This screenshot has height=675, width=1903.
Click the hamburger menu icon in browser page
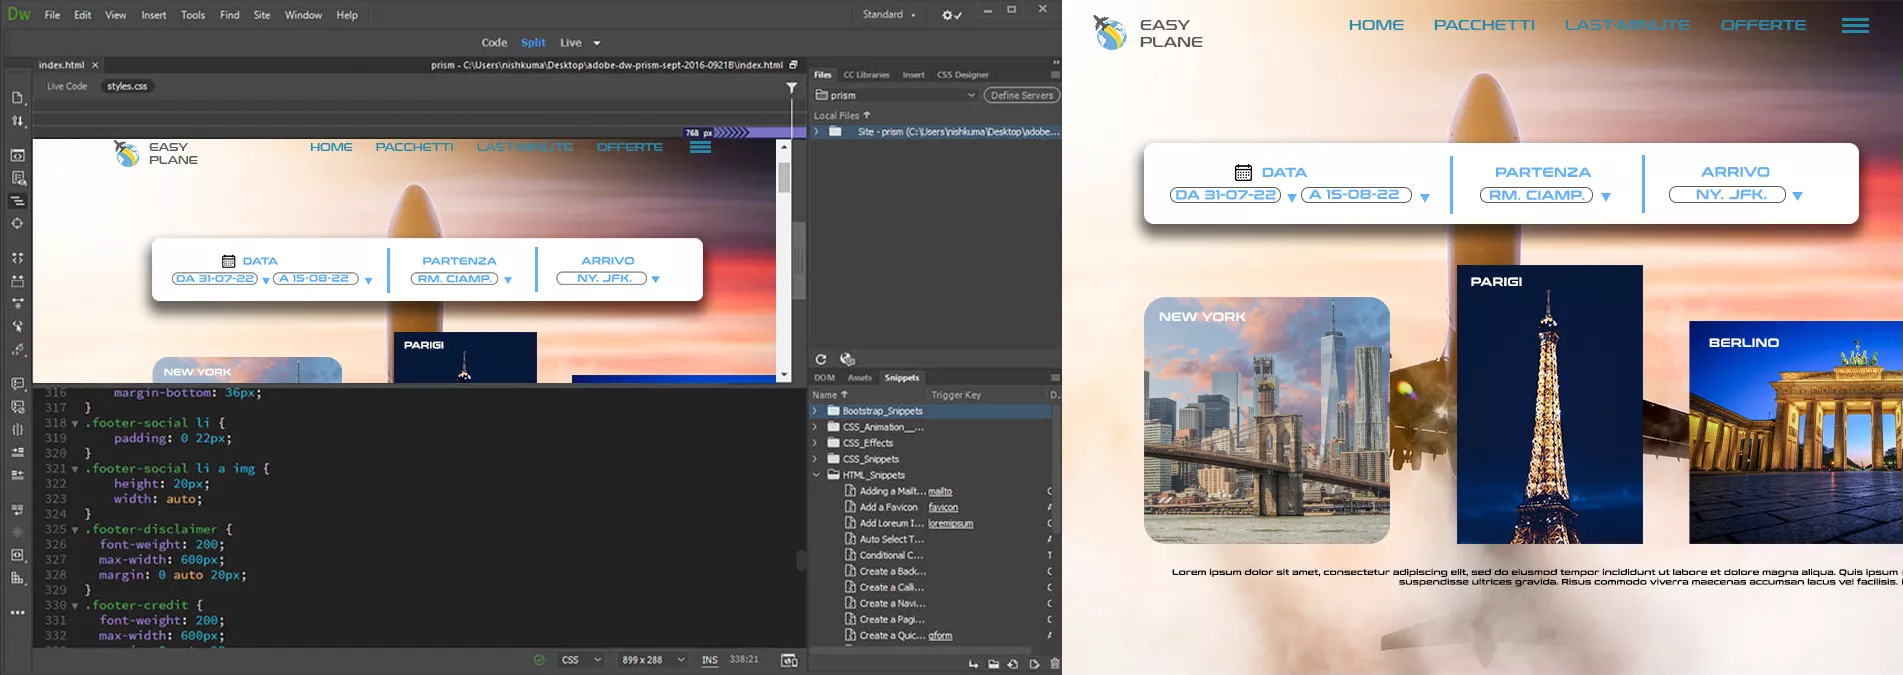pyautogui.click(x=1855, y=26)
